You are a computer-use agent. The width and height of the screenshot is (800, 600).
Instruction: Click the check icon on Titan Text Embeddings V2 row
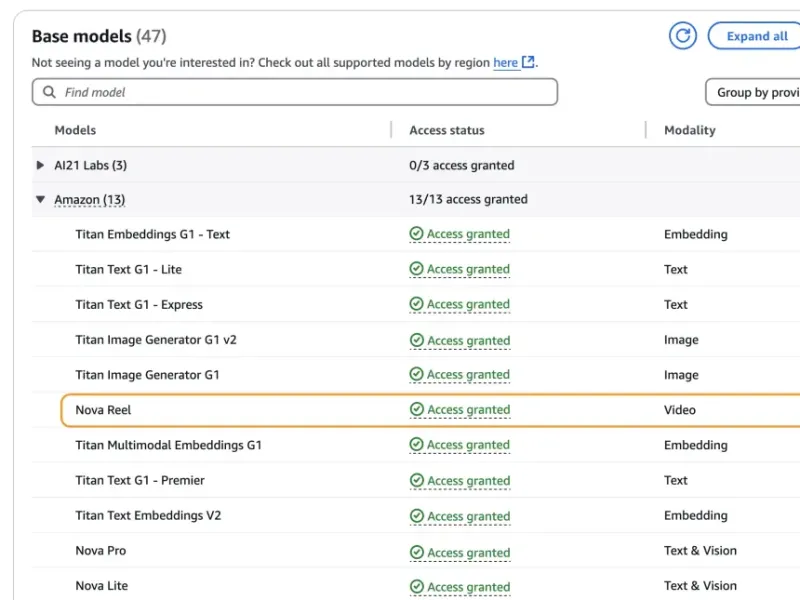[x=417, y=516]
